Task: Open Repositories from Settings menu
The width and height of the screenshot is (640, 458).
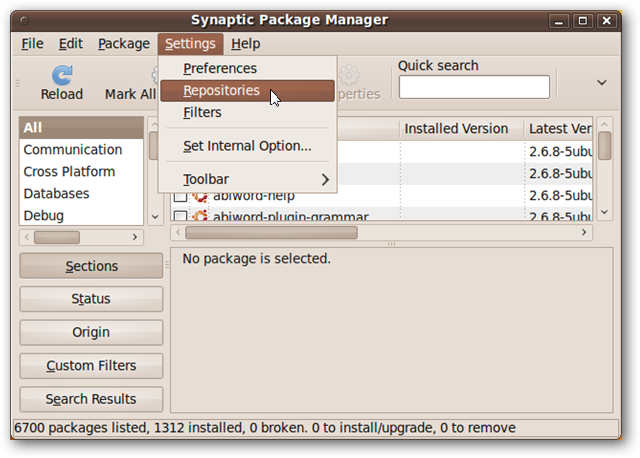Action: tap(221, 91)
